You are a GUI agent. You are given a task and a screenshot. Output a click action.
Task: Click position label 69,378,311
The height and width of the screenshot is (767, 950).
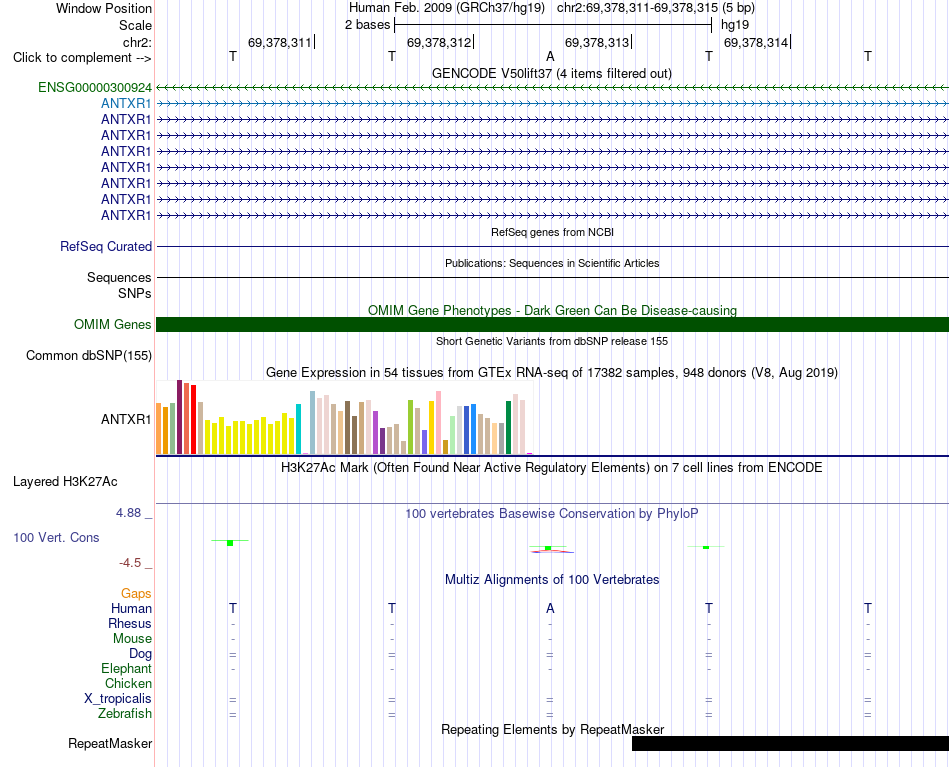[279, 42]
